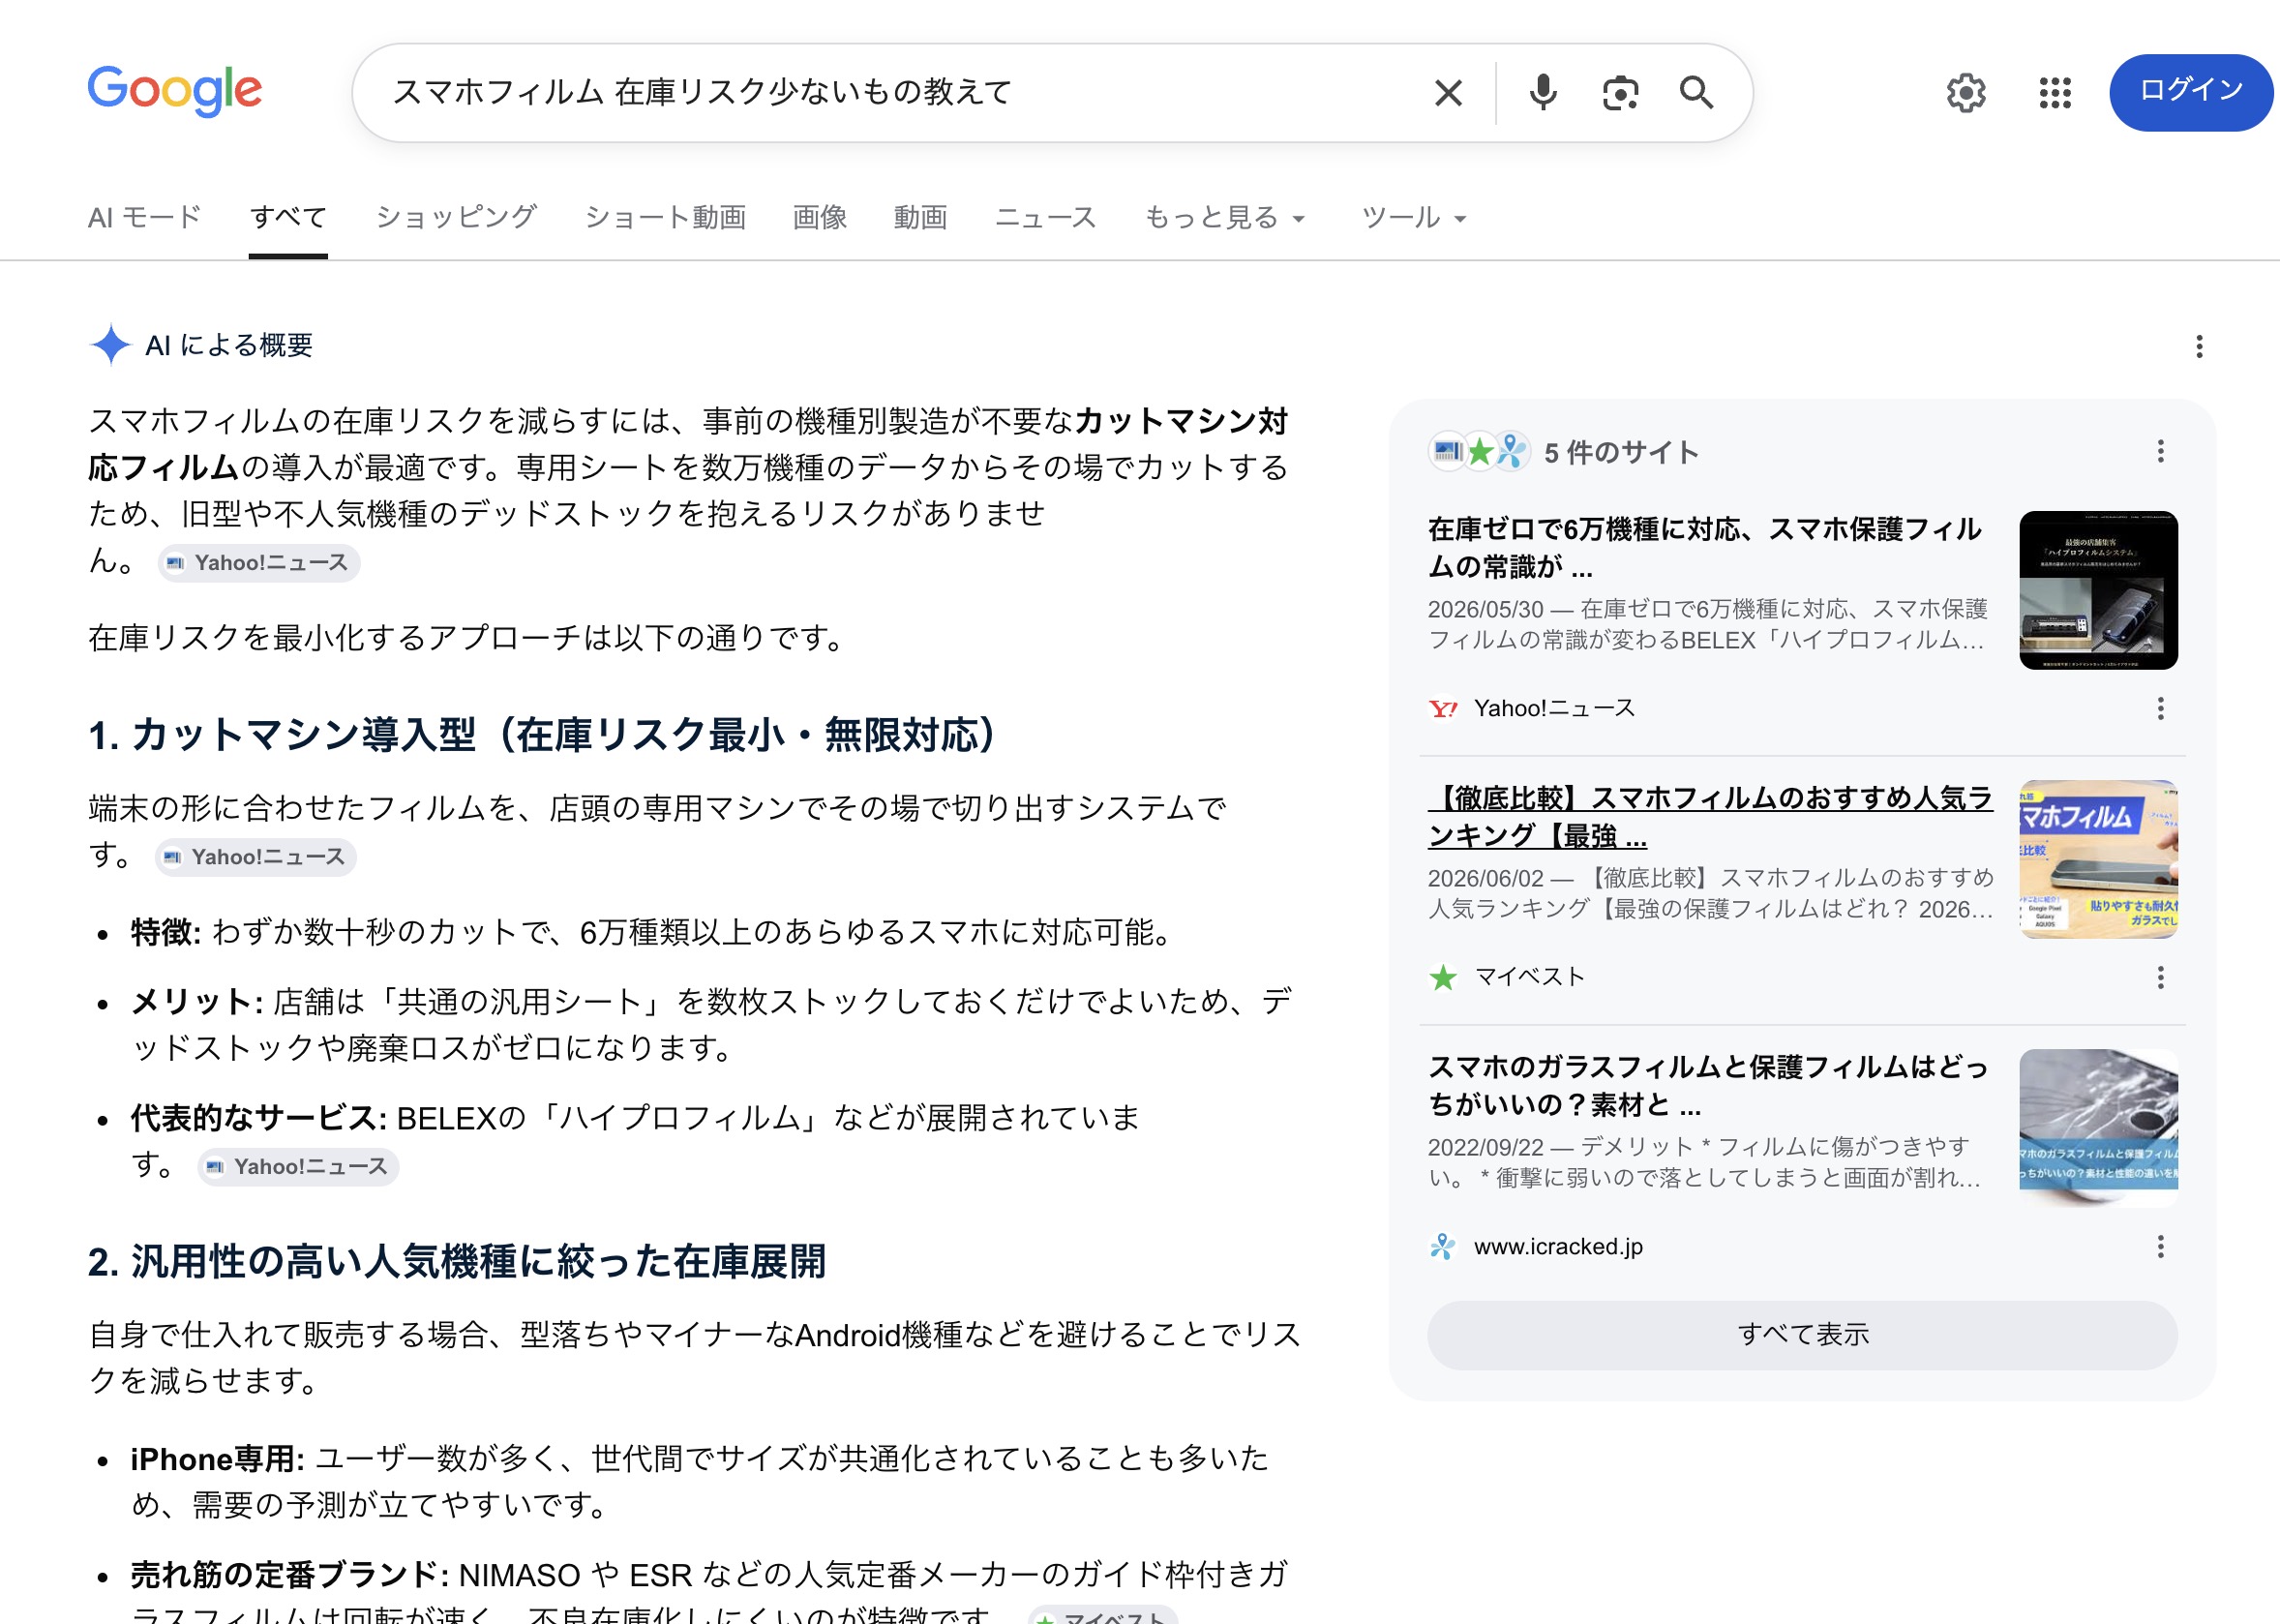Screen dimensions: 2280x1624
Task: Click the ログイン button
Action: coord(2190,93)
